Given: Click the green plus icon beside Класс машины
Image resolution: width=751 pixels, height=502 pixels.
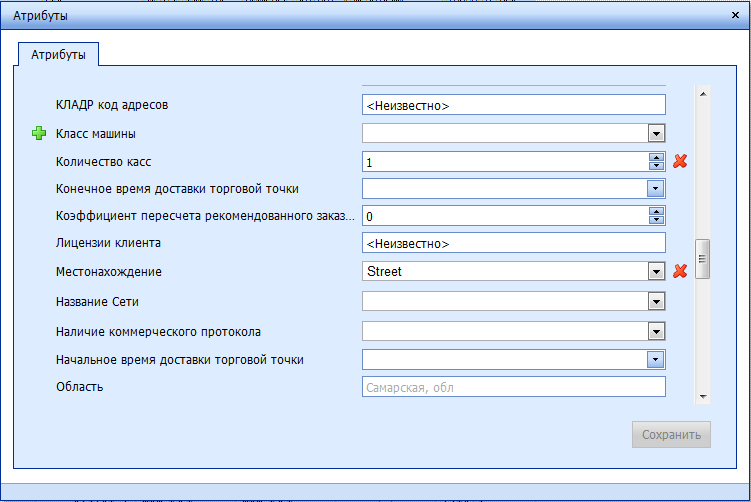Looking at the screenshot, I should [39, 133].
